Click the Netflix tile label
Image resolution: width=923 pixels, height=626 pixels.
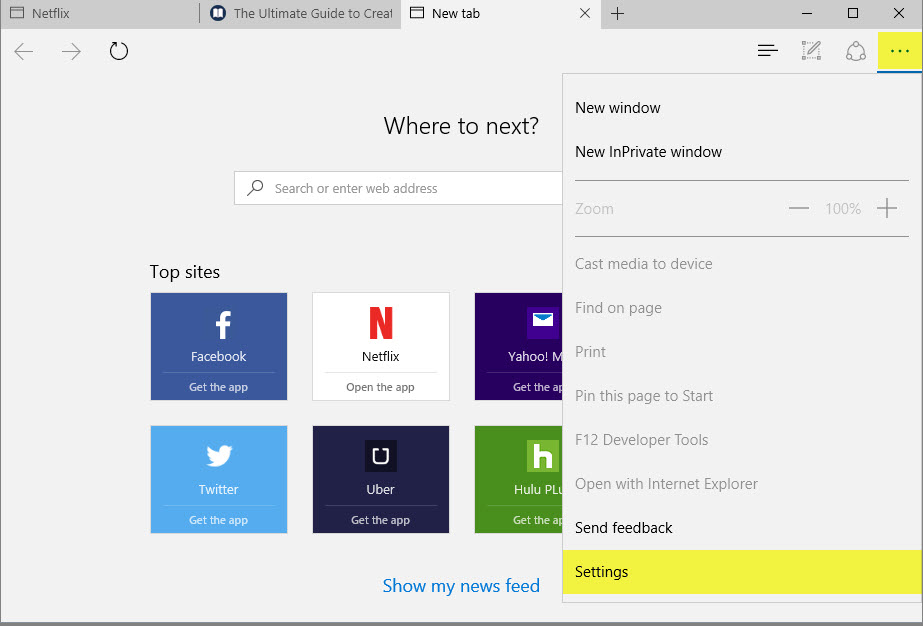381,356
